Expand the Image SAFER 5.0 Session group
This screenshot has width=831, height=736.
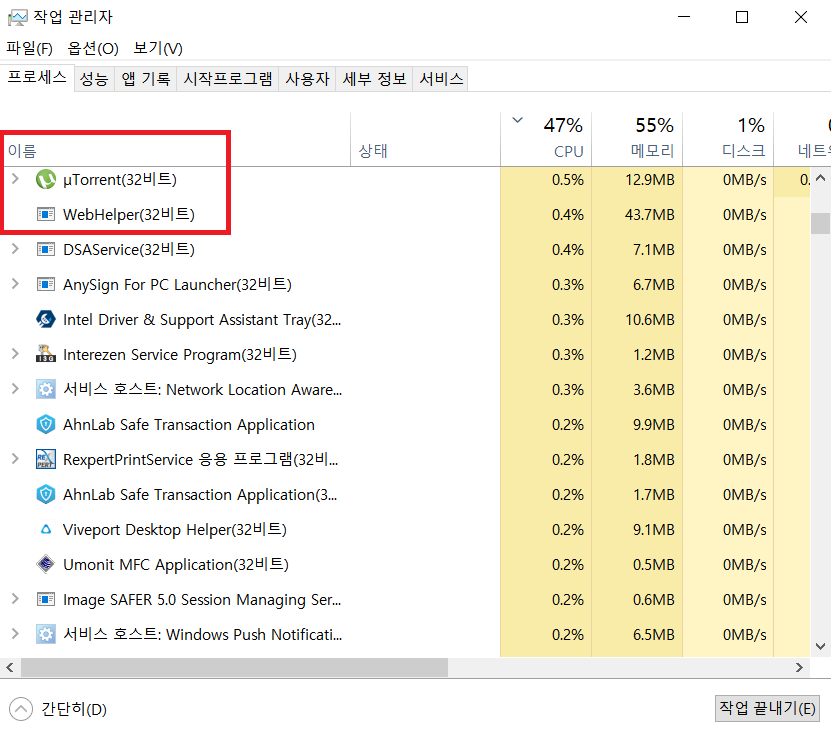point(15,599)
